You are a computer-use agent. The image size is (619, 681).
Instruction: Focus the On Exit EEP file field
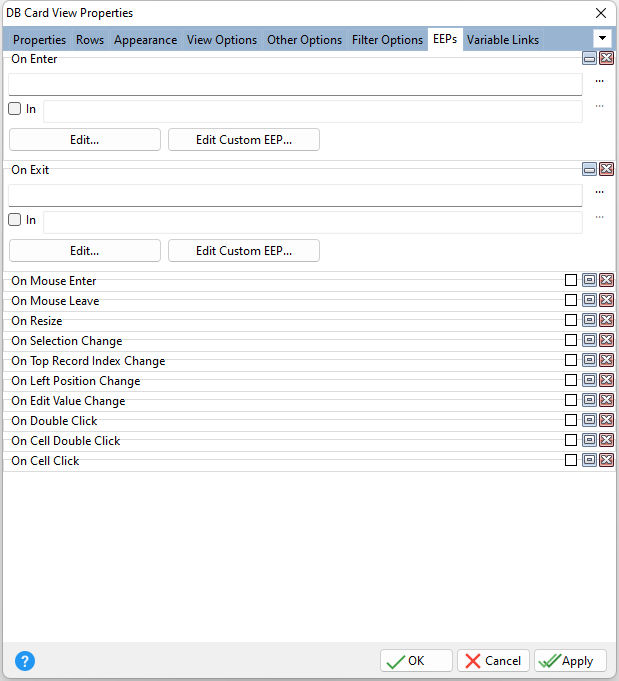pos(295,195)
